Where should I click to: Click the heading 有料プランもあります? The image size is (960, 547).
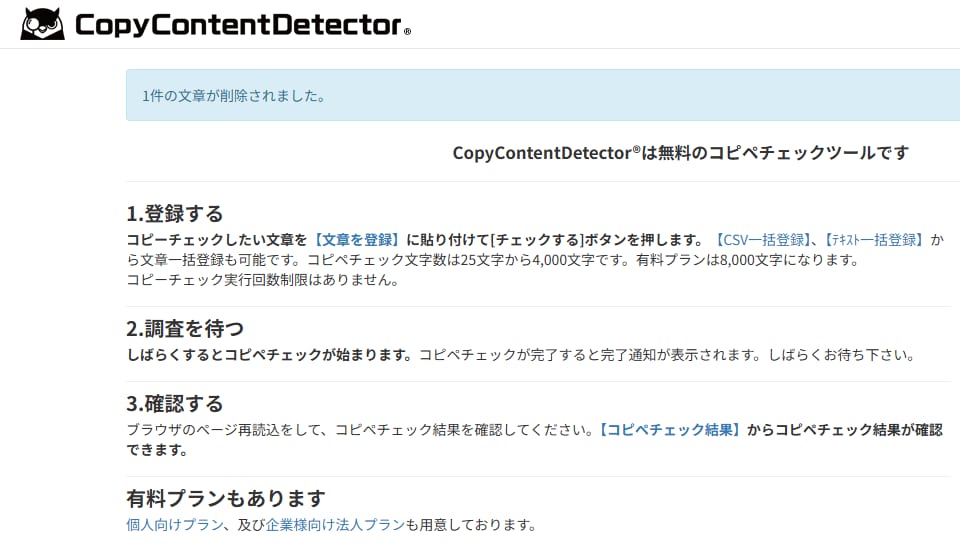click(226, 499)
